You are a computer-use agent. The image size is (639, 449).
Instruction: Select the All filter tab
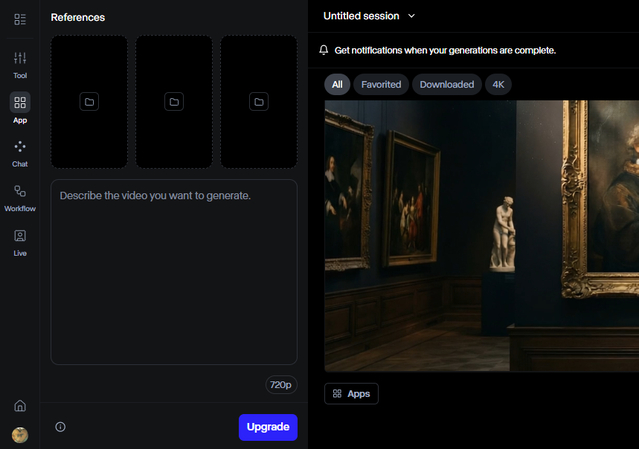coord(337,85)
